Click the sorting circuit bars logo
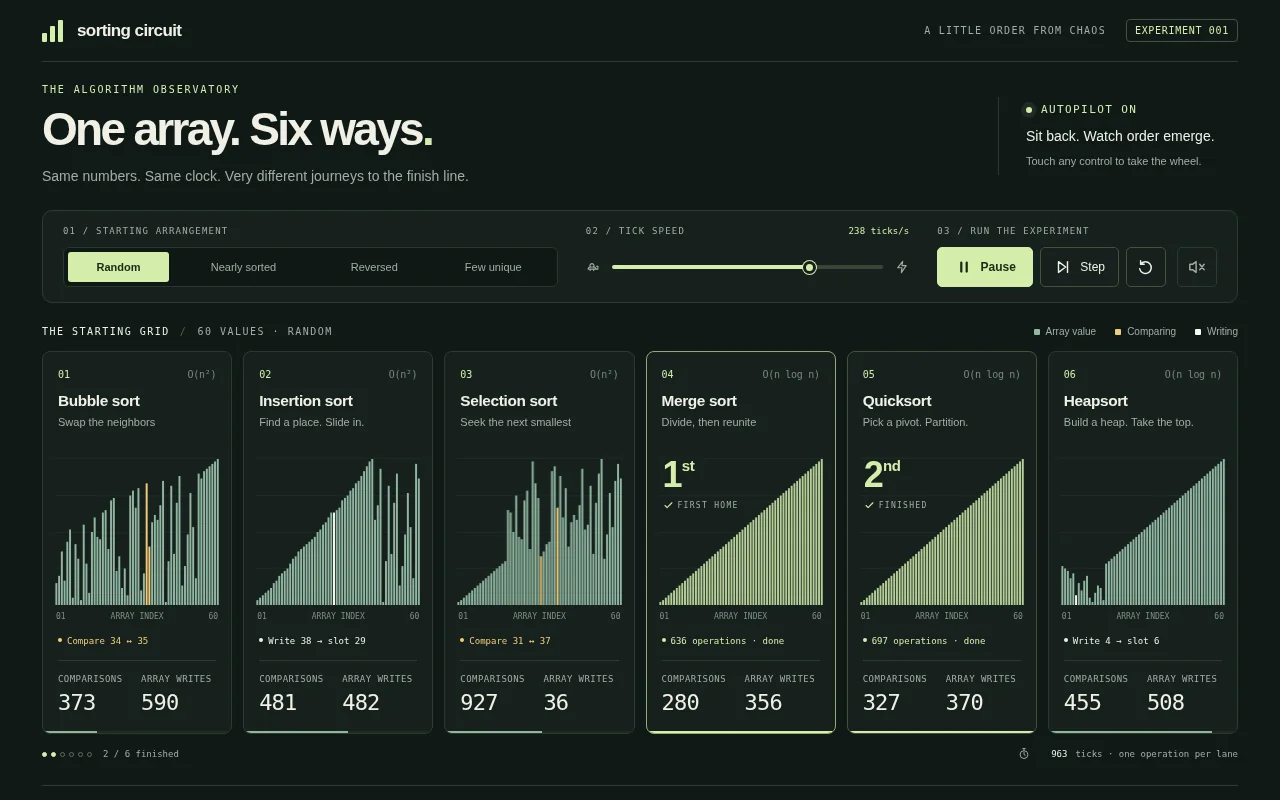Screen dimensions: 1280x800 click(x=52, y=31)
